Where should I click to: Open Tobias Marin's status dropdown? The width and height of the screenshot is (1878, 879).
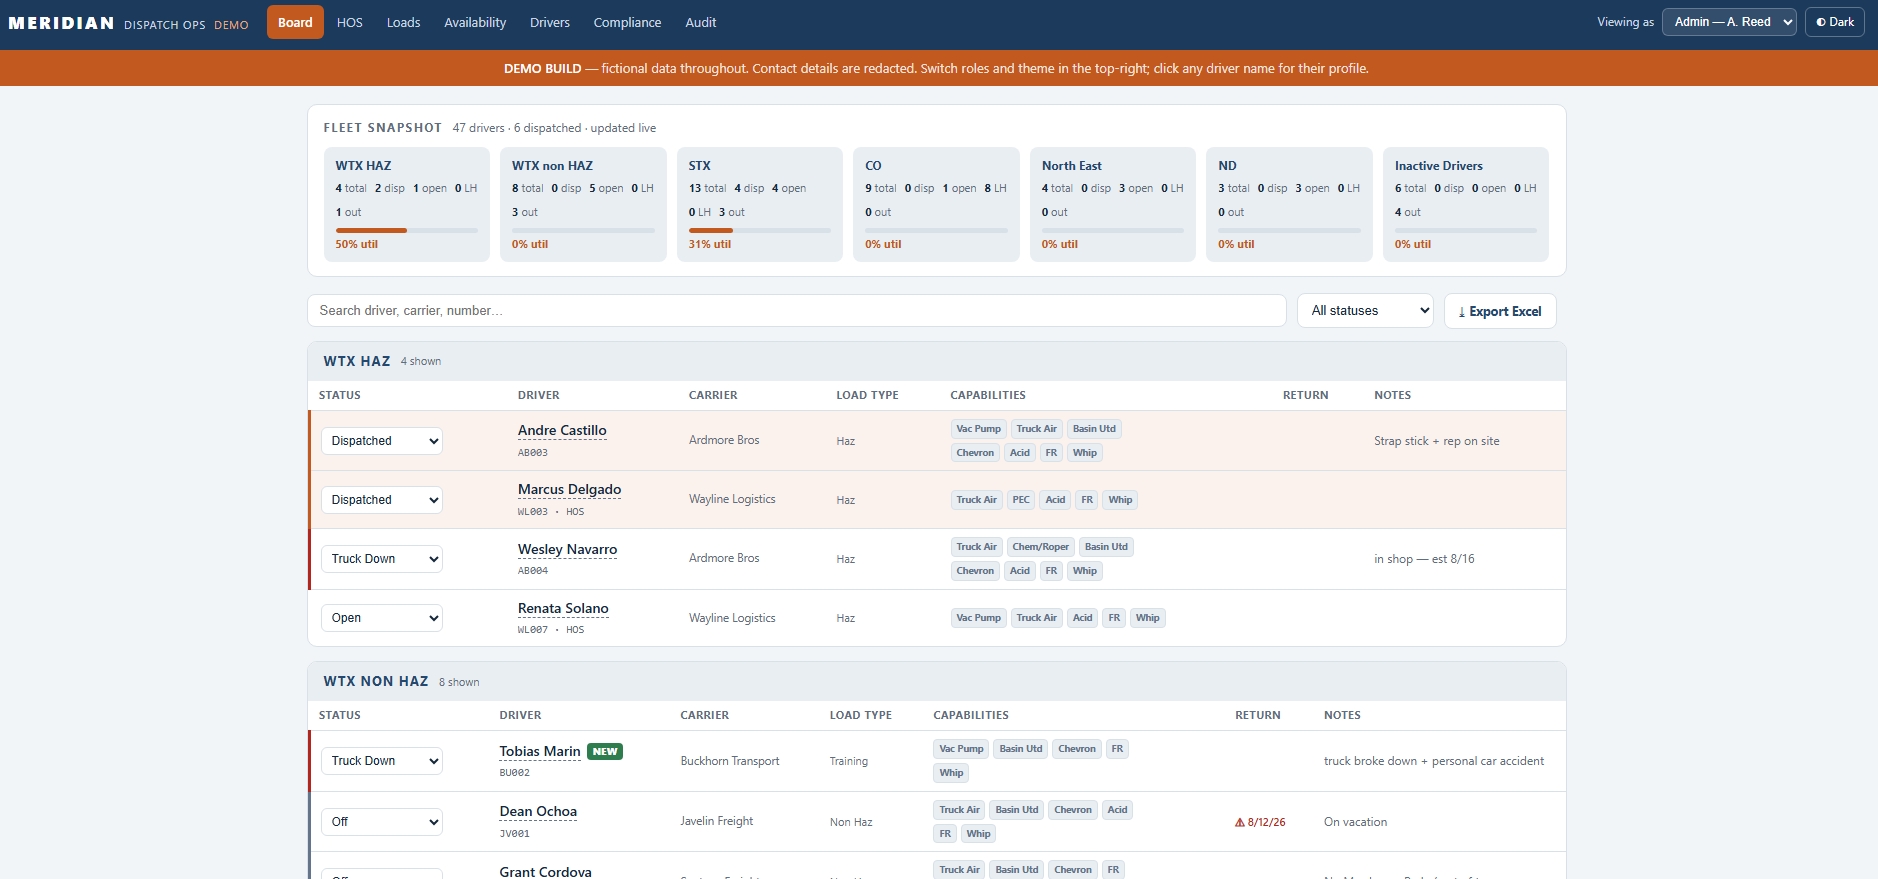tap(381, 760)
